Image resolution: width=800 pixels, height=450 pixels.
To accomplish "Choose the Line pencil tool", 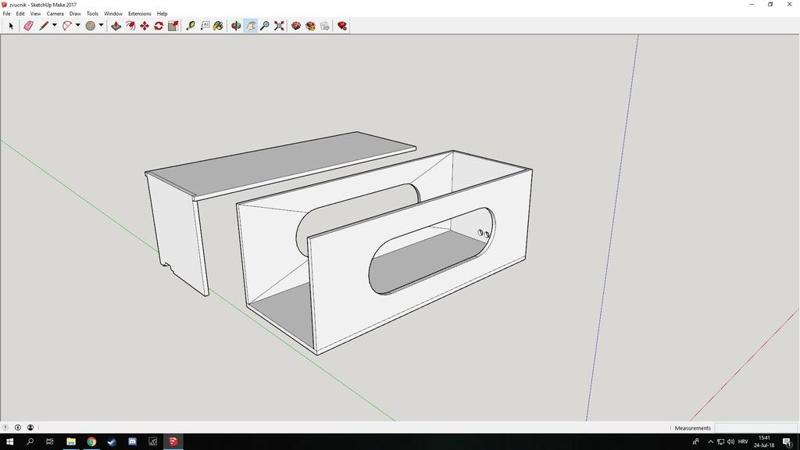I will [44, 26].
